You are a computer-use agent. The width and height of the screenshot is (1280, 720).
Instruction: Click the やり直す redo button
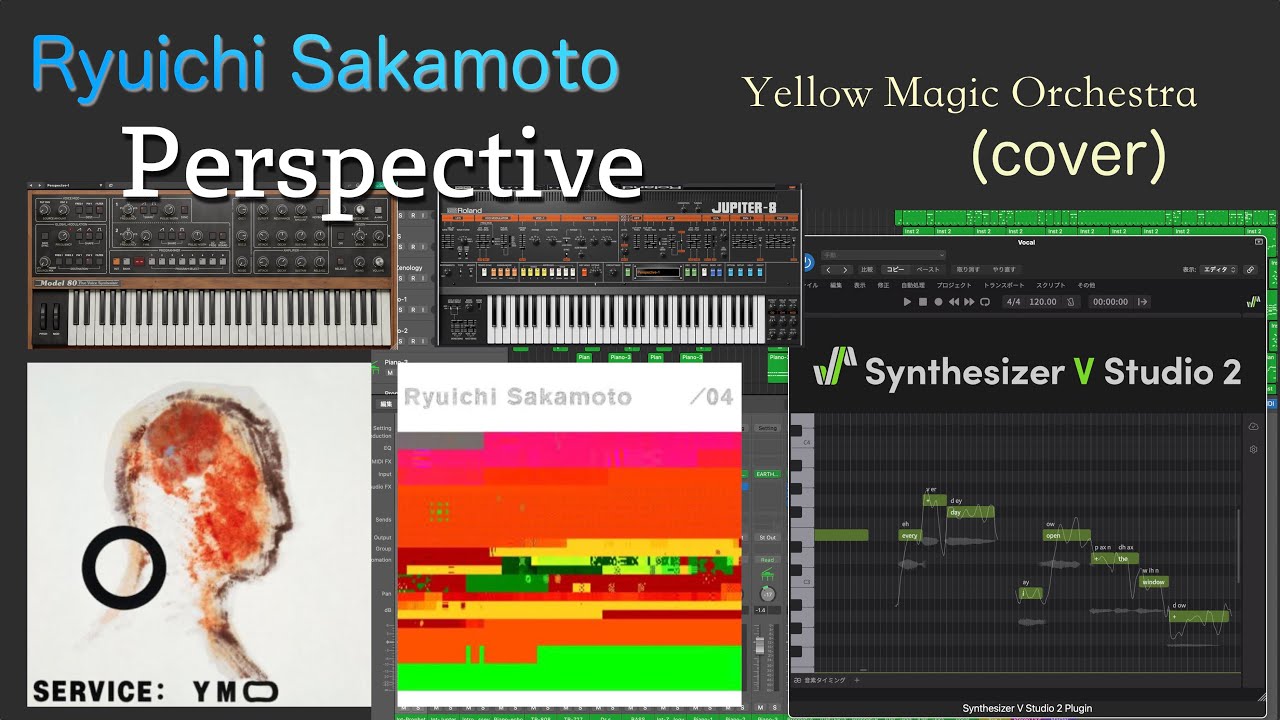(1004, 269)
